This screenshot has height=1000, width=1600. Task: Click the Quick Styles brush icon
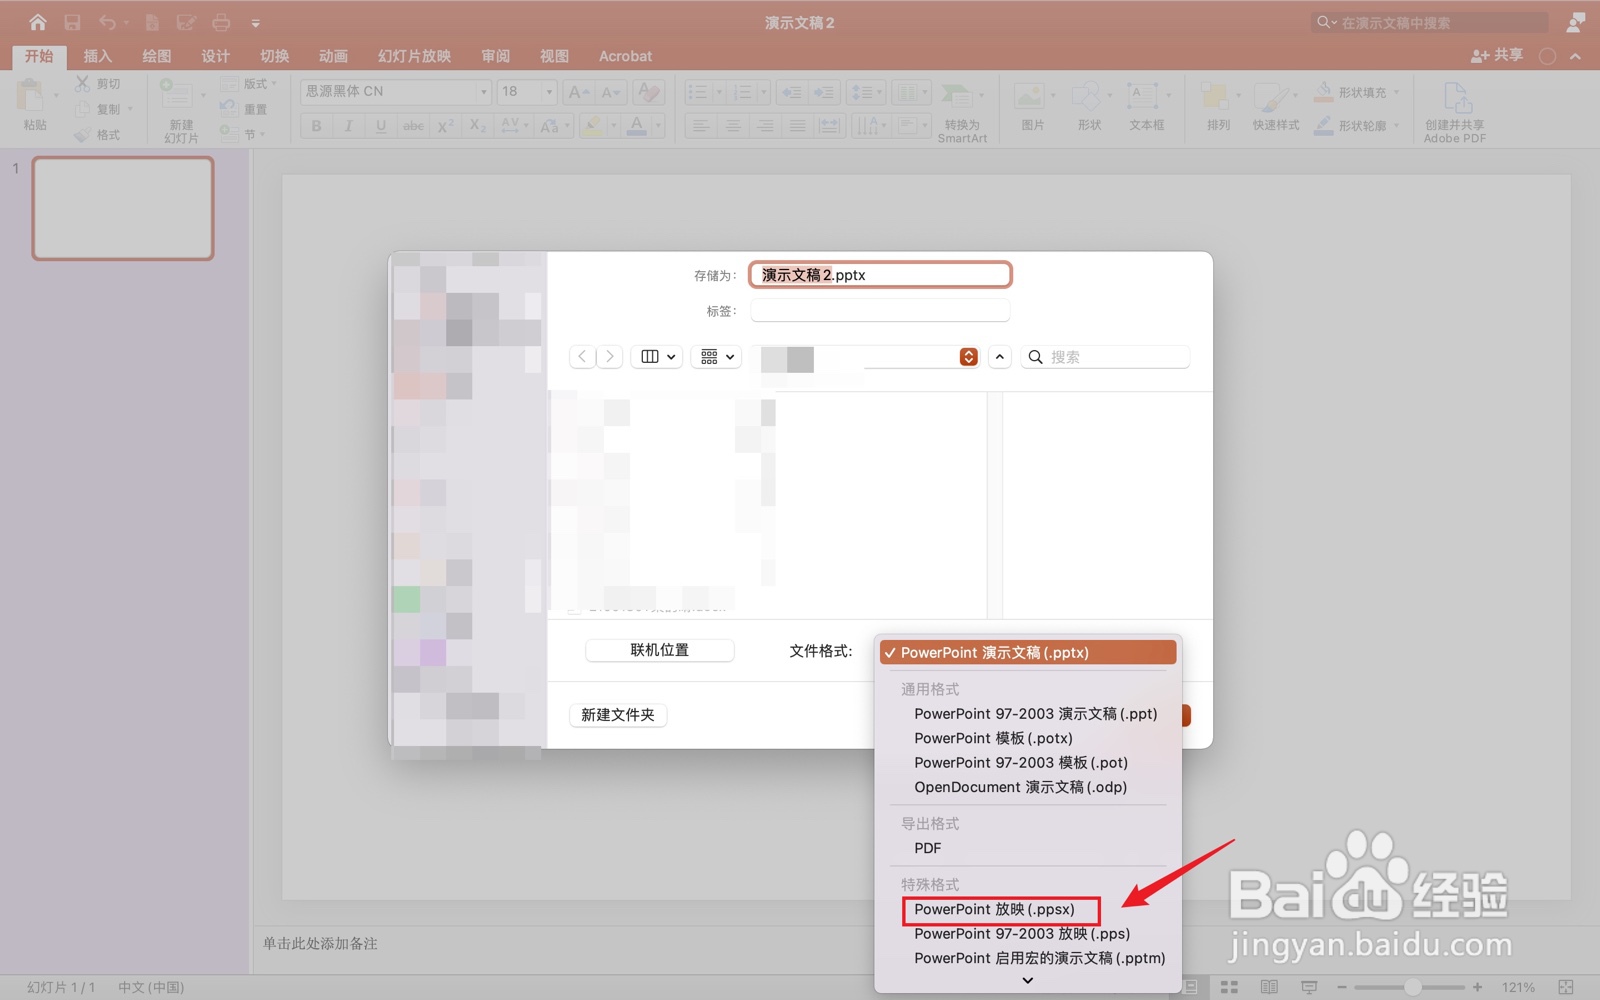point(1271,97)
